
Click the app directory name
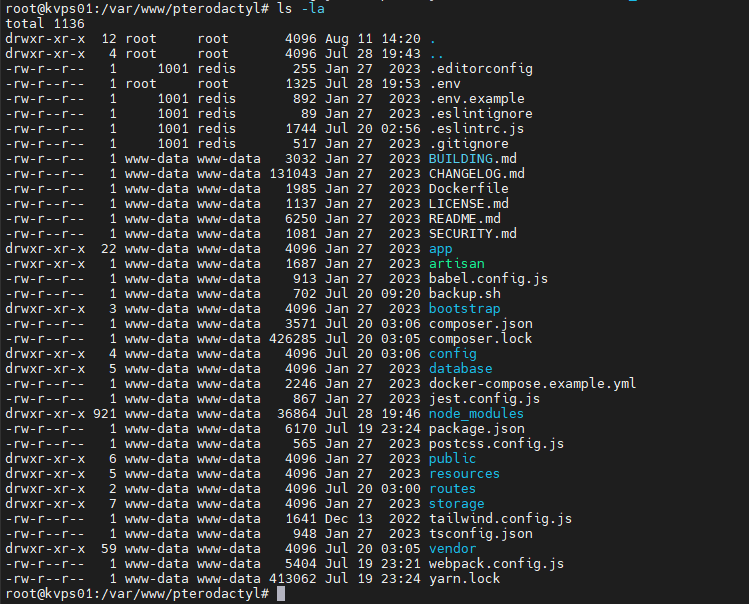coord(440,249)
